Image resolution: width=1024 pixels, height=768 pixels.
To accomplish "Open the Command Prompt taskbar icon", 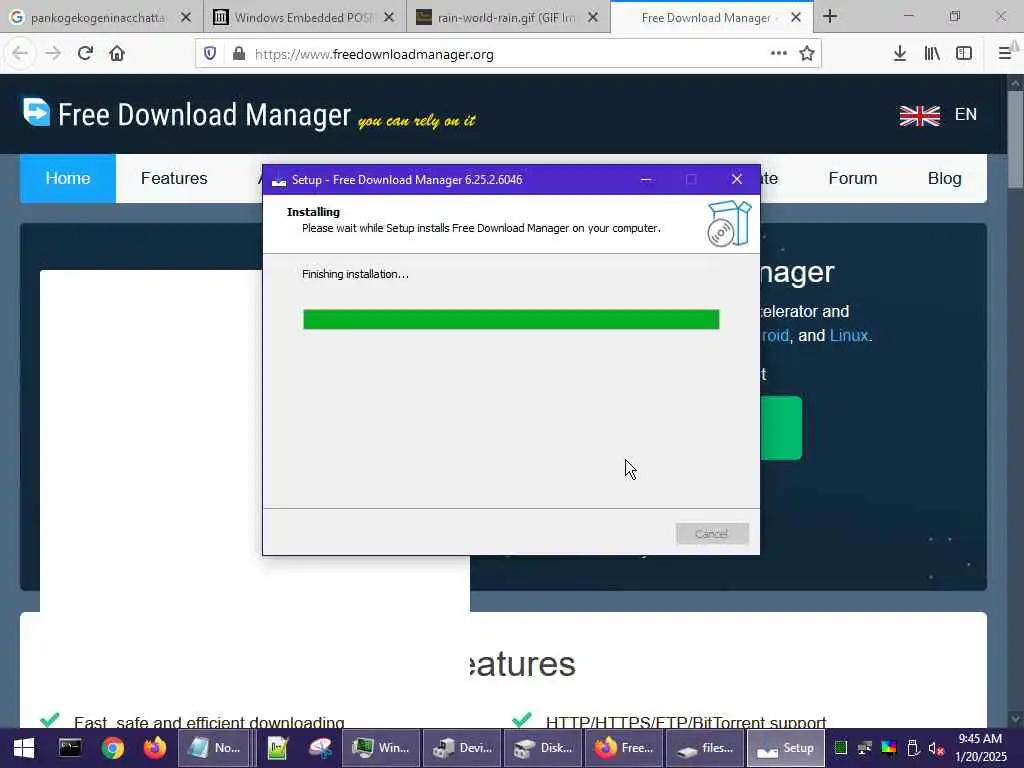I will [x=70, y=748].
